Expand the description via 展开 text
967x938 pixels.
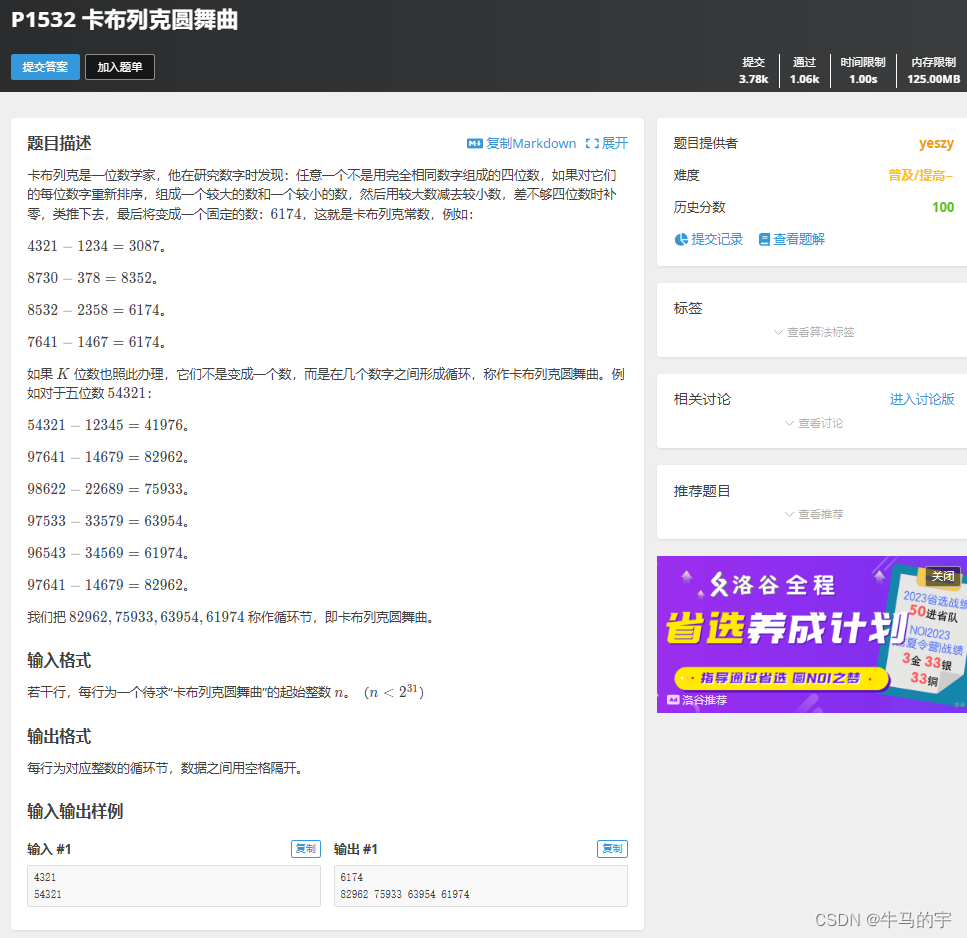click(614, 144)
